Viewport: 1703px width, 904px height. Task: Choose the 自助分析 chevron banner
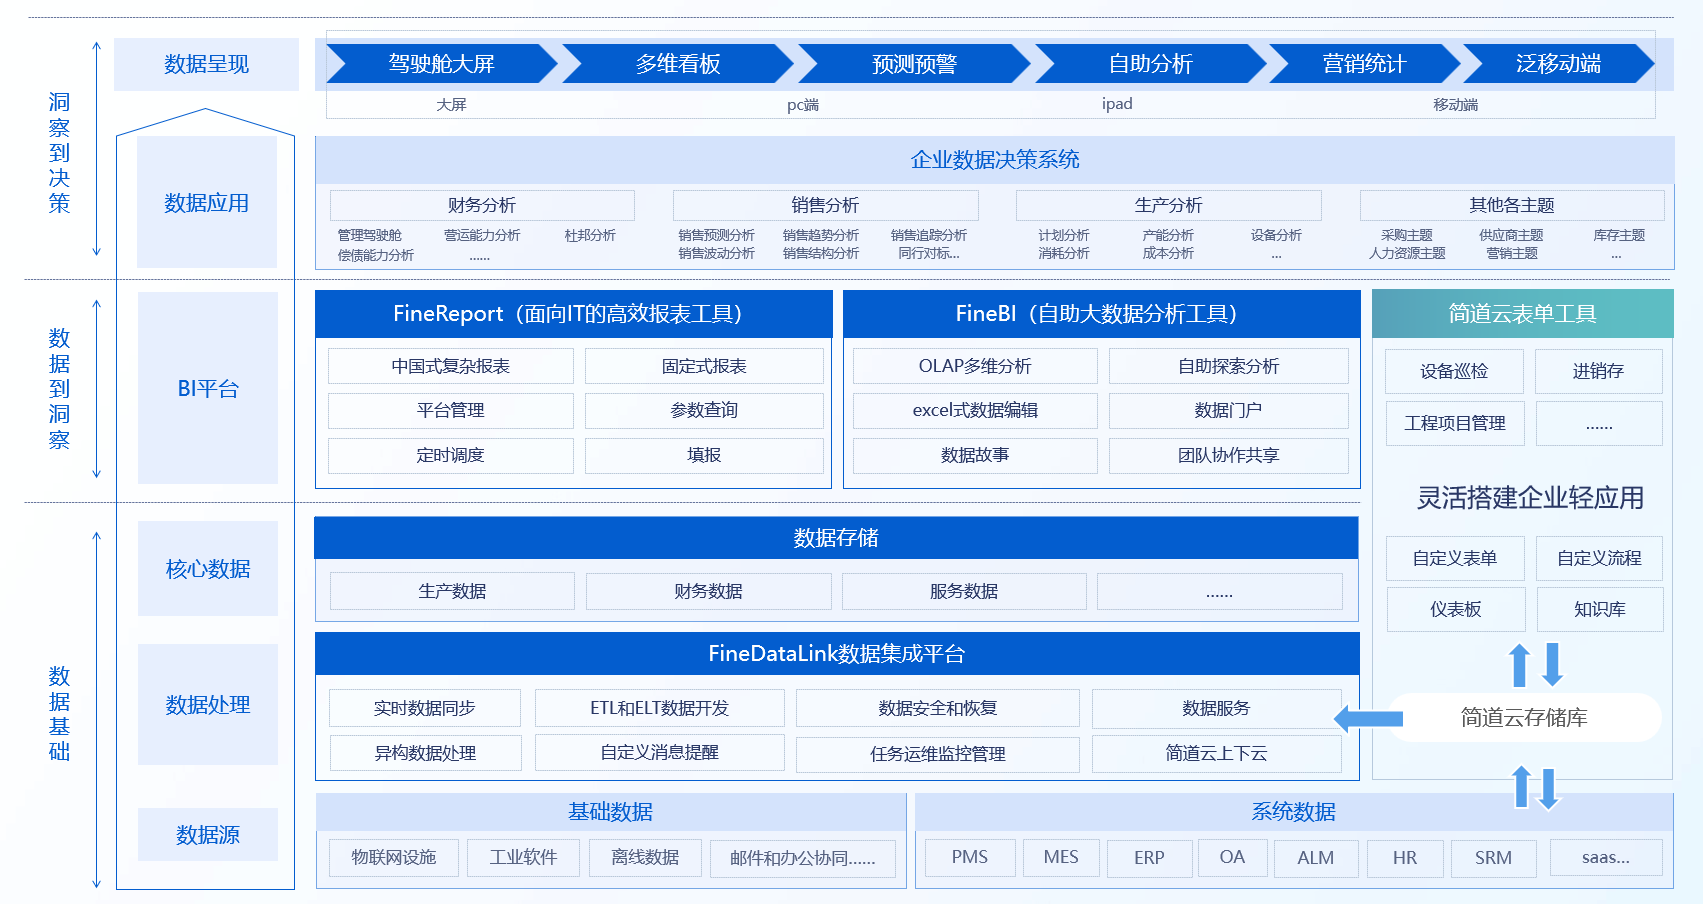tap(1150, 64)
